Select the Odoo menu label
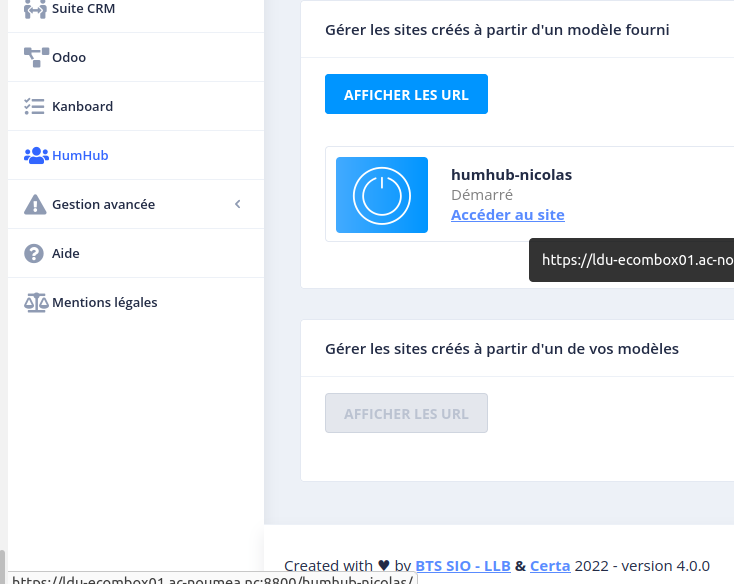 tap(69, 57)
